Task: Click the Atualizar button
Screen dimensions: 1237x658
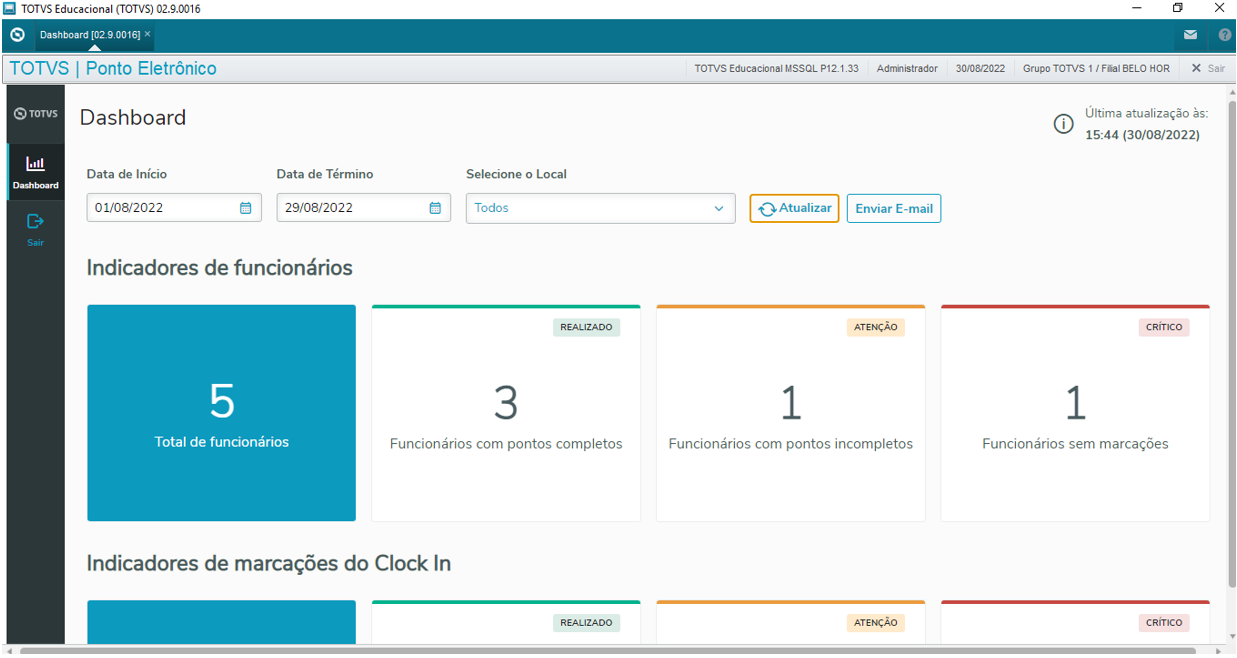Action: (x=794, y=208)
